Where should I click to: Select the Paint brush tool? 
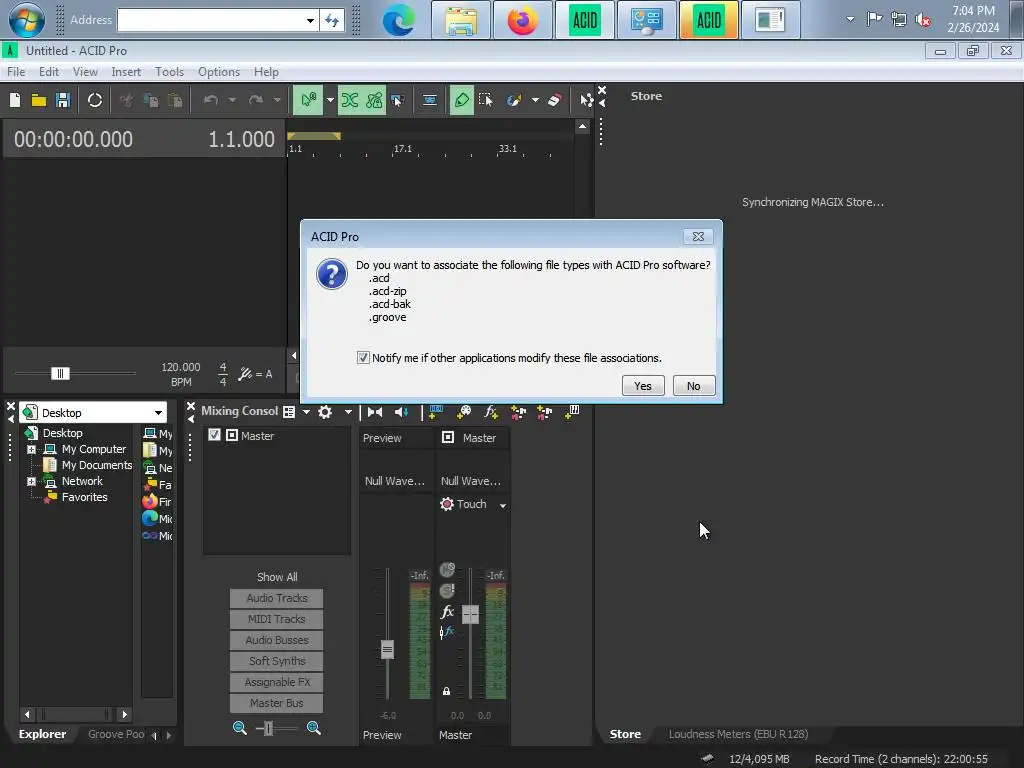514,100
